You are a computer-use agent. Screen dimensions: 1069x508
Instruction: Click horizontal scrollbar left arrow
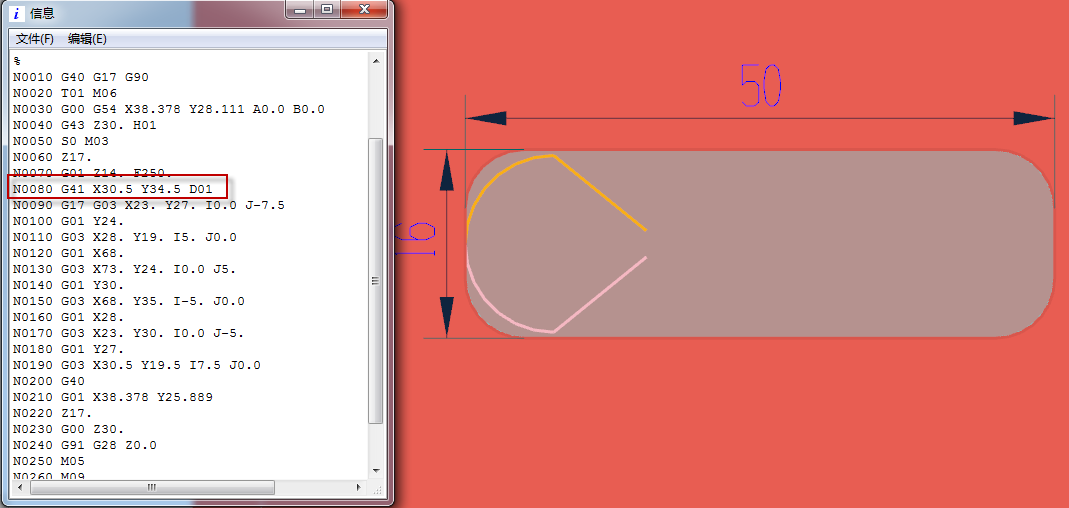(x=18, y=488)
